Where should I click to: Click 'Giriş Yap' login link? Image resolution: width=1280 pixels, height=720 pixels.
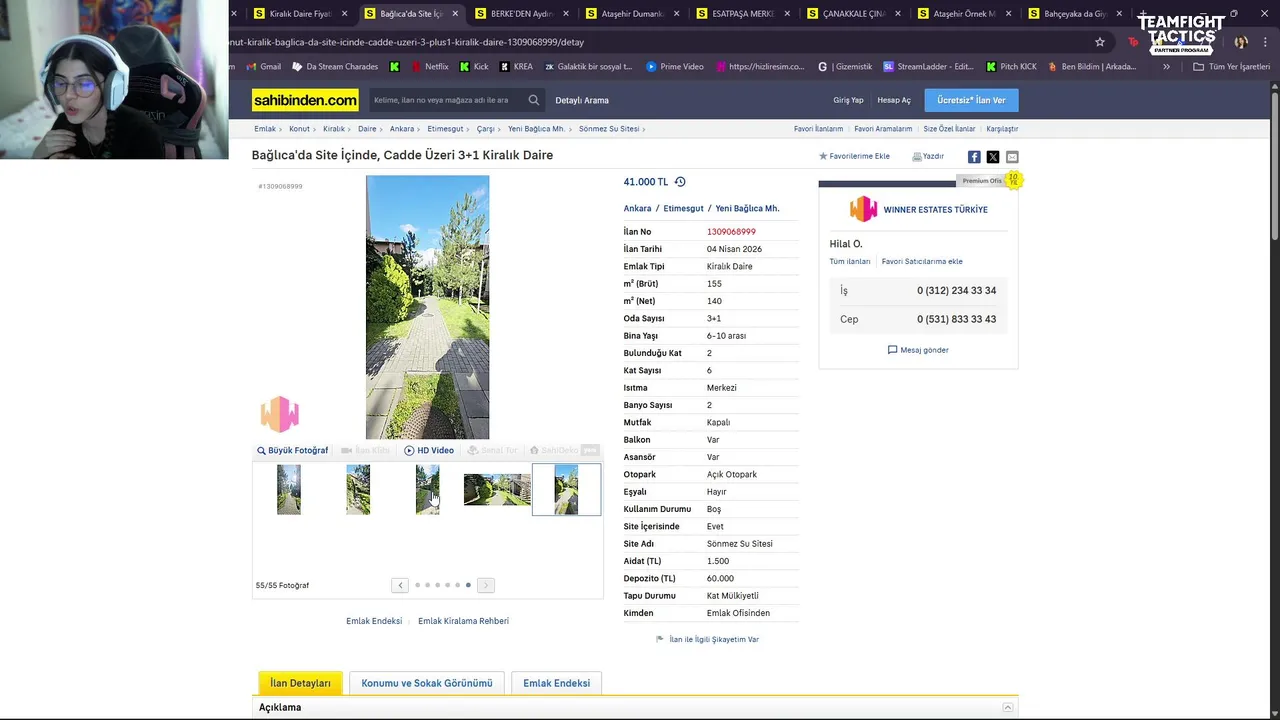click(x=848, y=100)
